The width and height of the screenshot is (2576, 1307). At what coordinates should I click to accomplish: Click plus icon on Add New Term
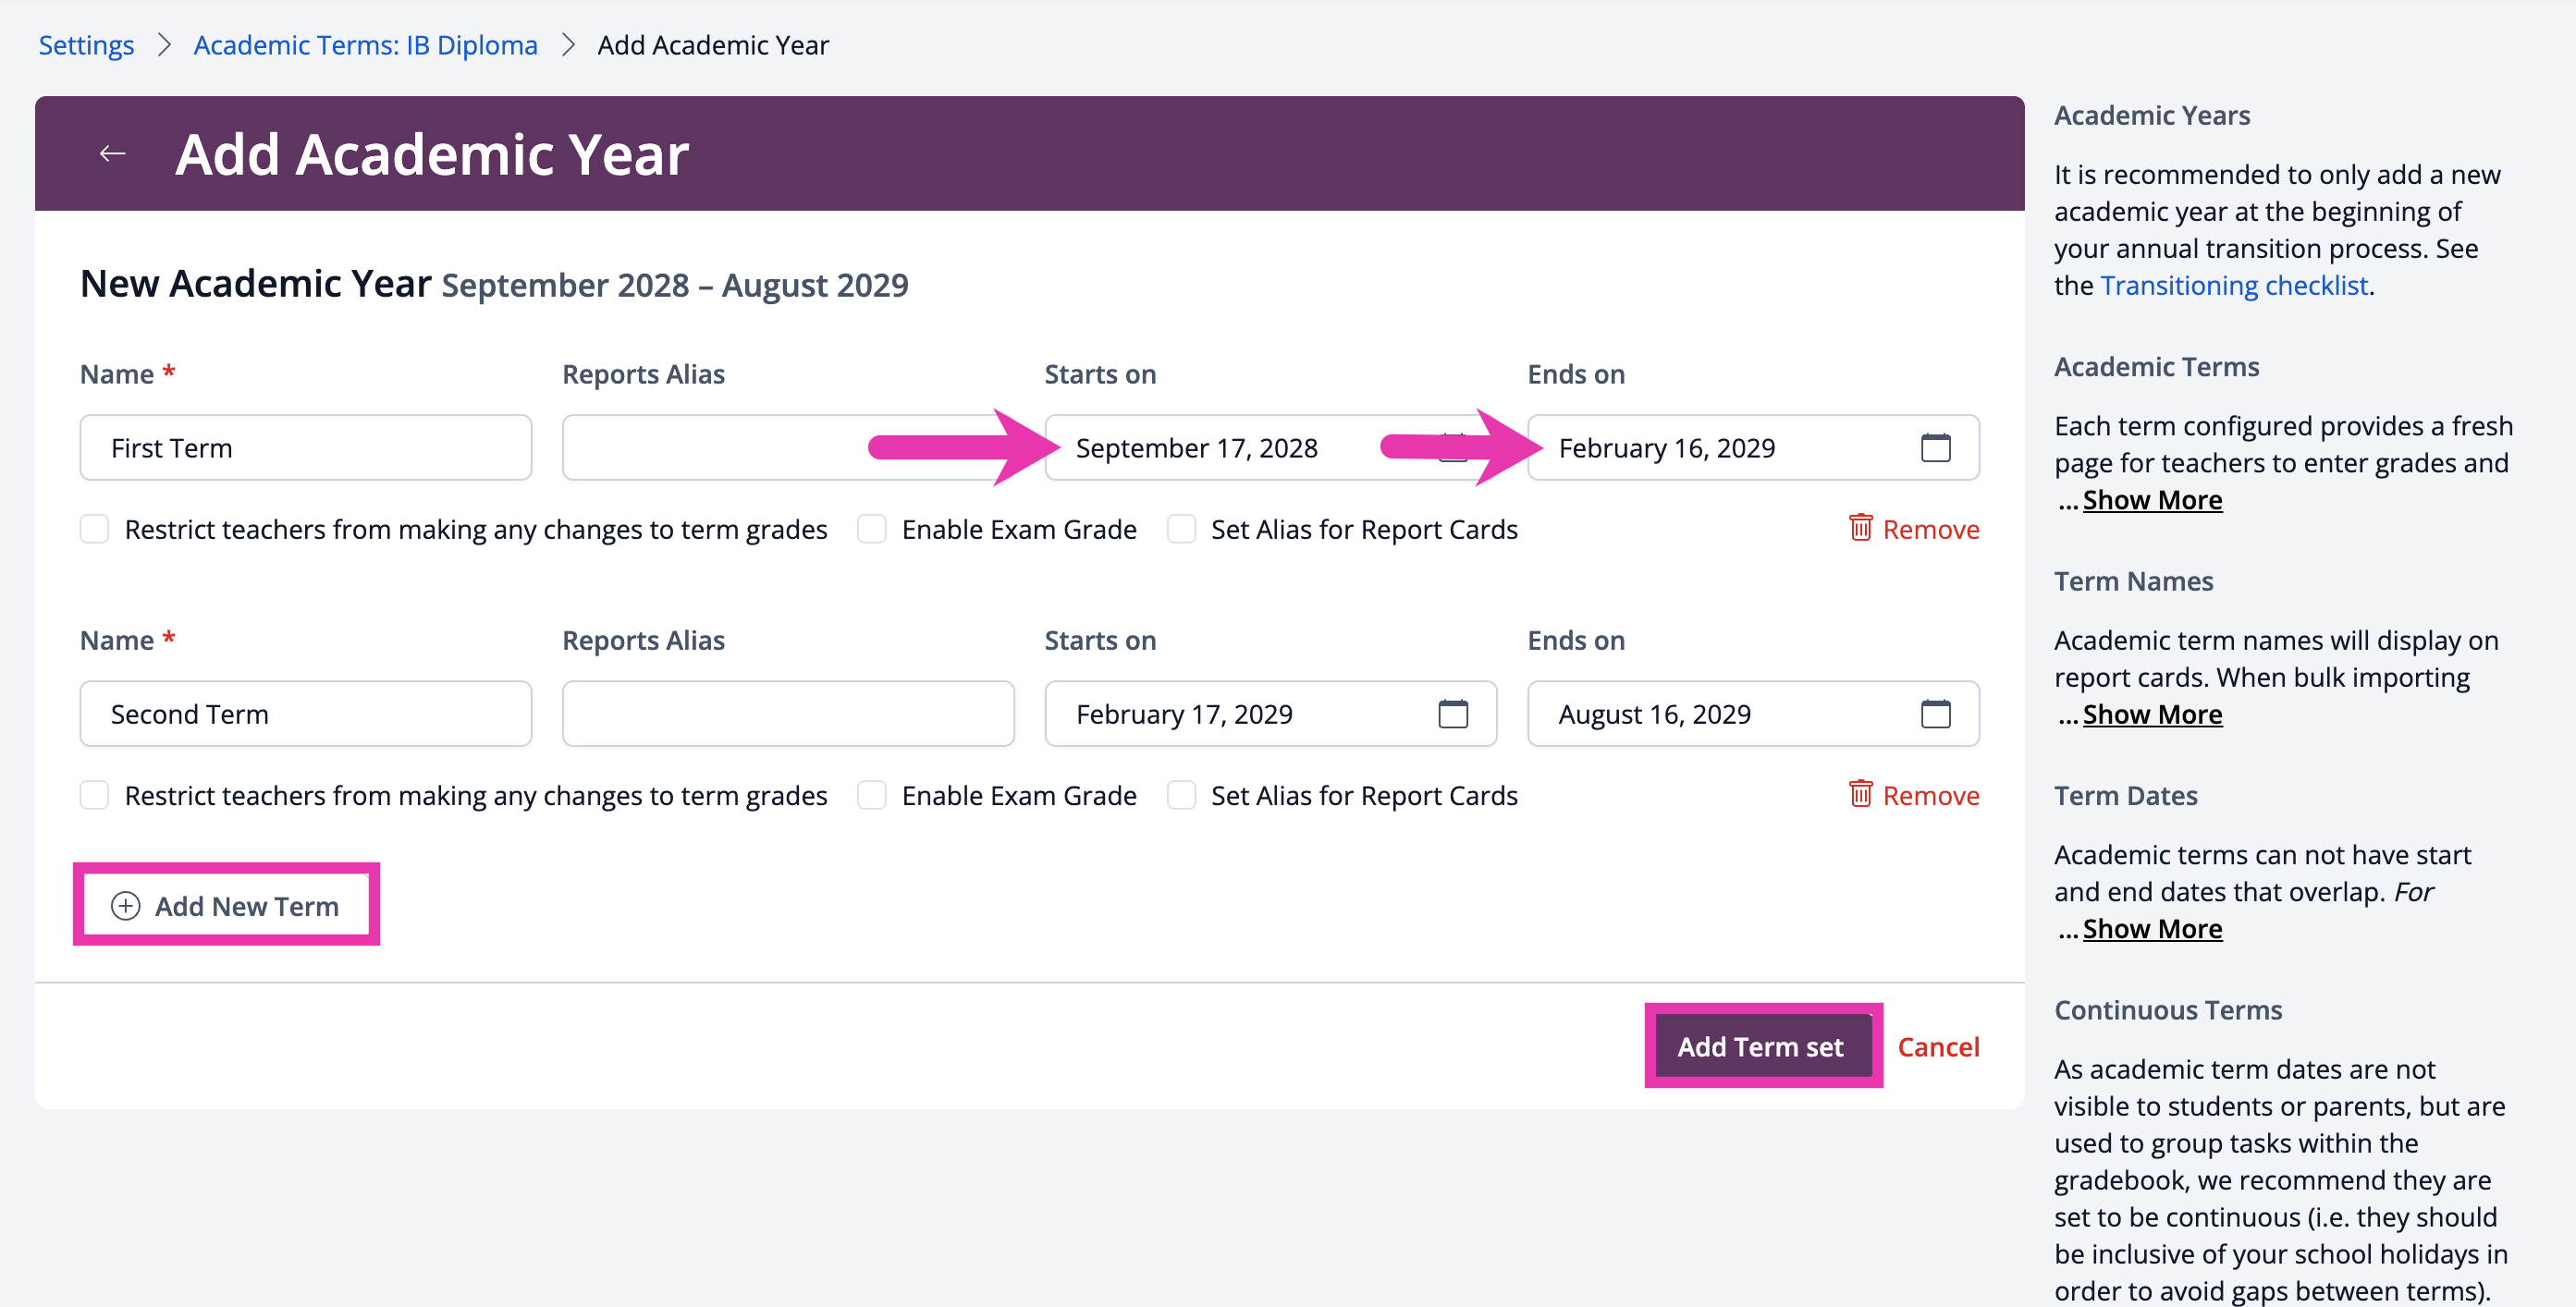pyautogui.click(x=125, y=905)
